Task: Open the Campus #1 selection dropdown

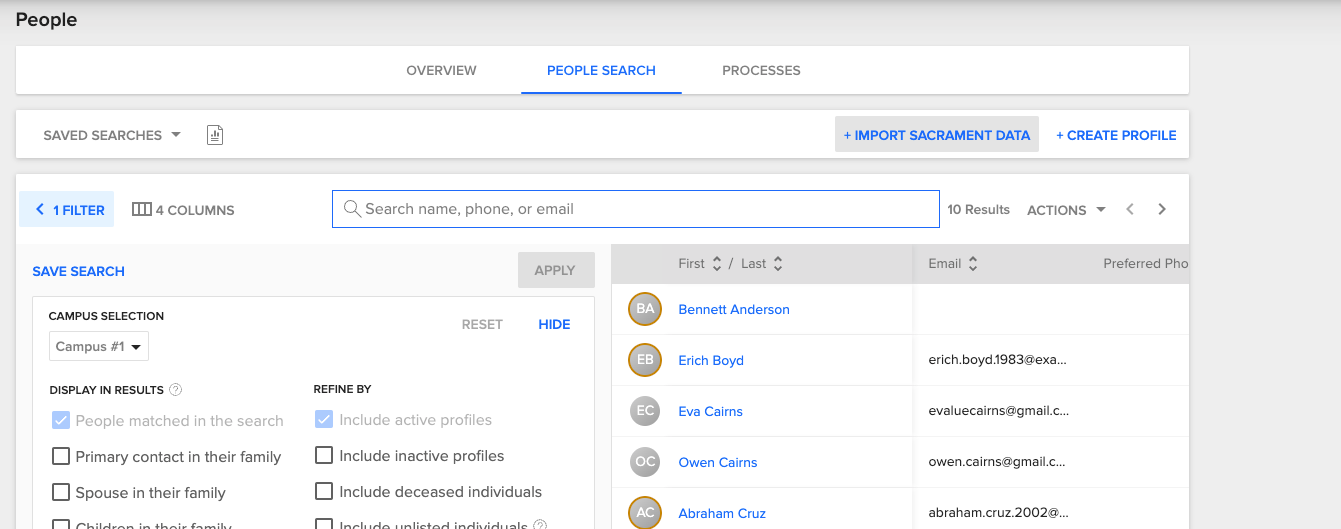Action: [x=99, y=347]
